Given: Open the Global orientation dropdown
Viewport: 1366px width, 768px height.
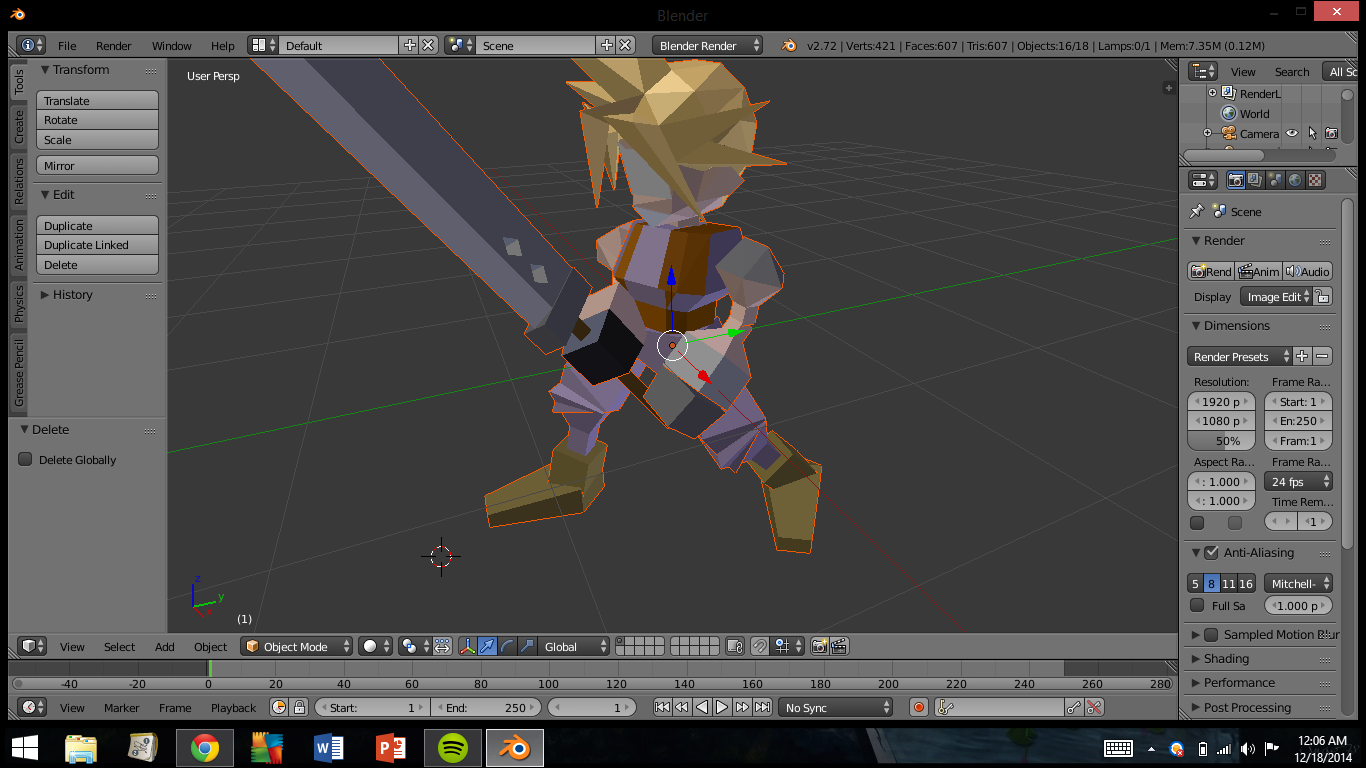Looking at the screenshot, I should [573, 647].
